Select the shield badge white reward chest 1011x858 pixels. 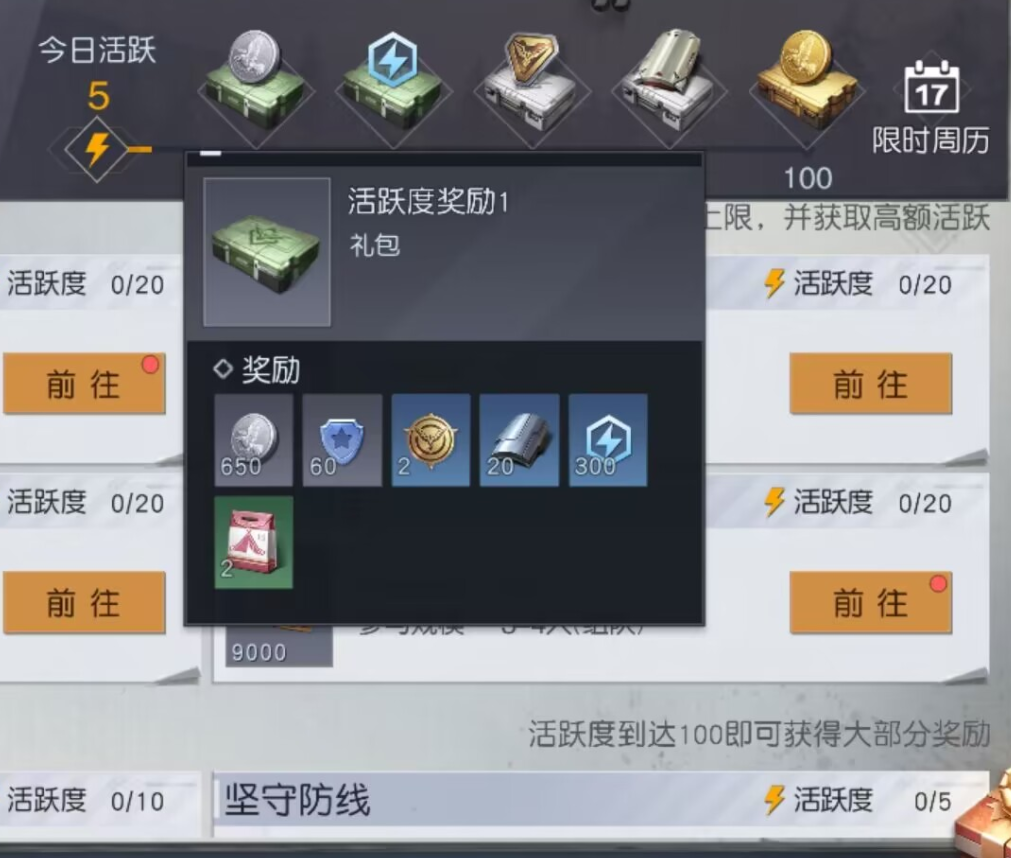[x=532, y=85]
